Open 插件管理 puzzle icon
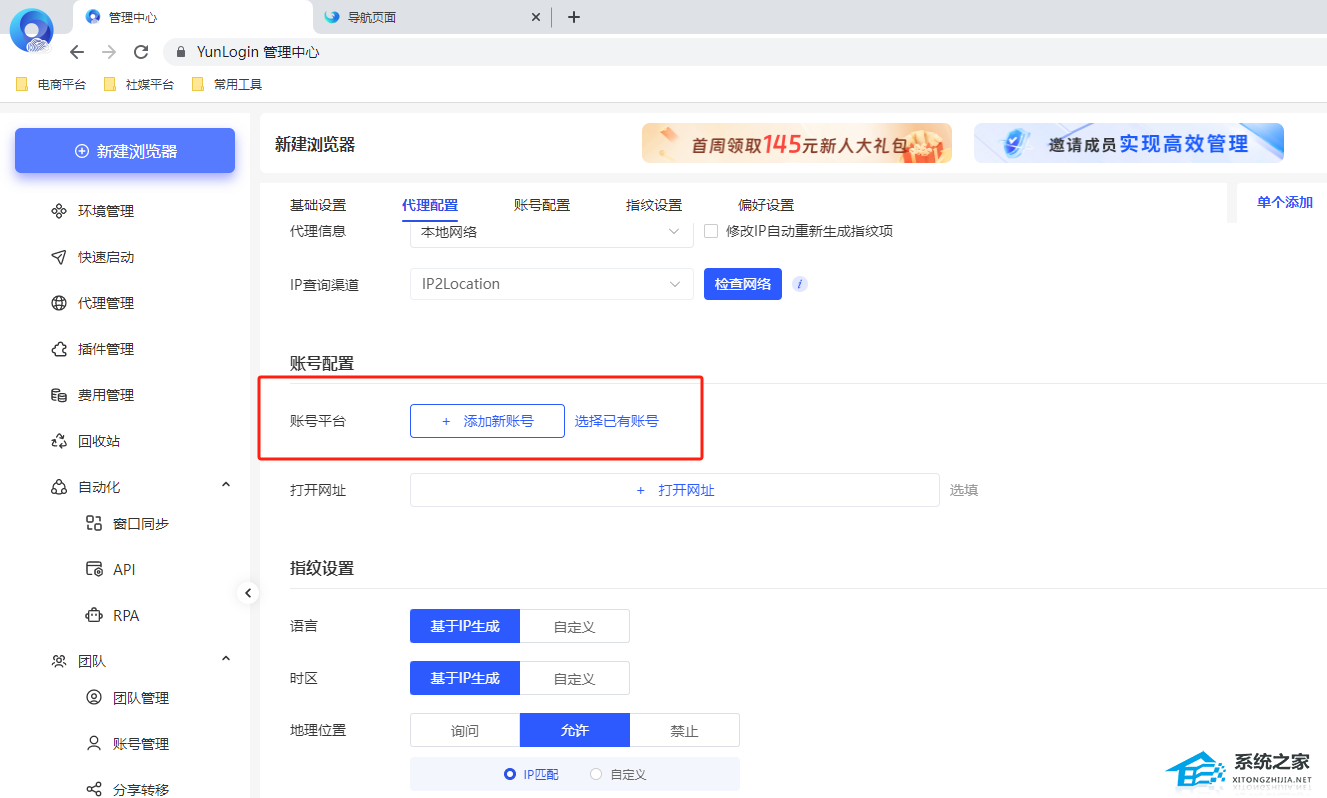Image resolution: width=1327 pixels, height=798 pixels. click(x=59, y=349)
